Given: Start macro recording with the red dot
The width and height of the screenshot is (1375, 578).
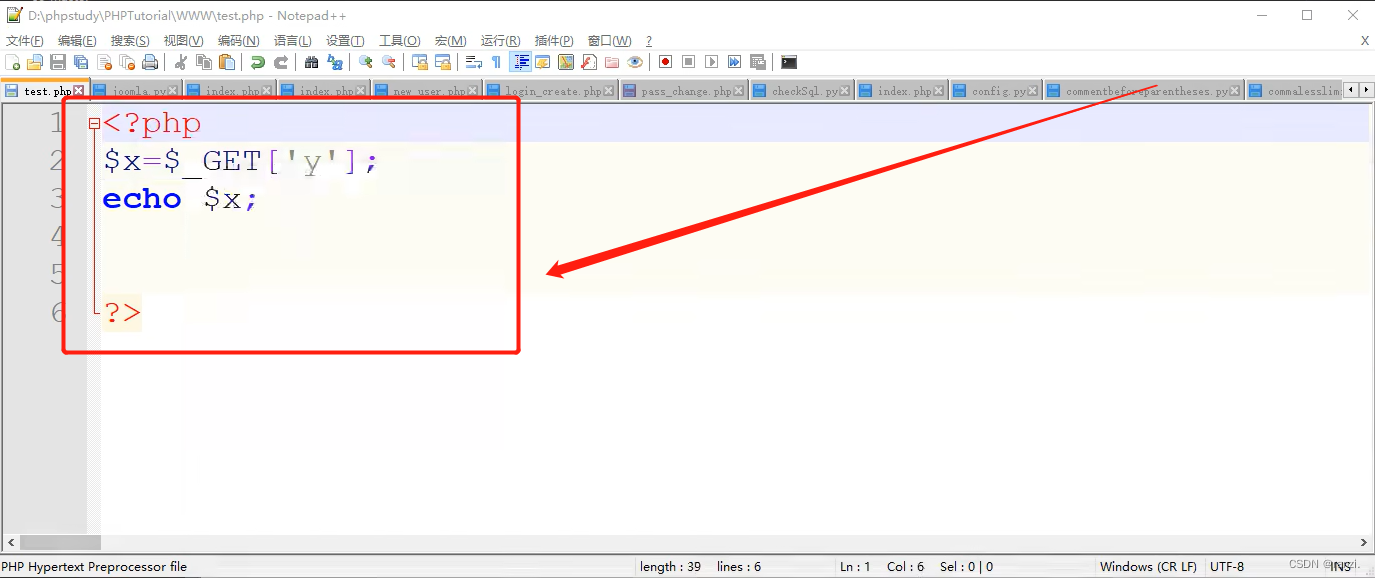Looking at the screenshot, I should point(664,61).
